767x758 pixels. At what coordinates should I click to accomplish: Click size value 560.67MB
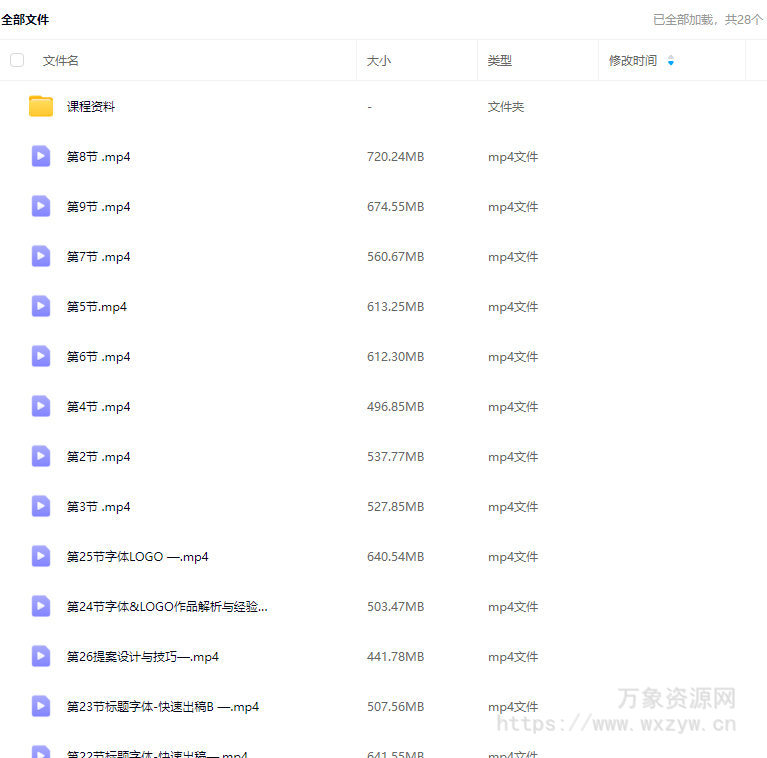tap(396, 257)
